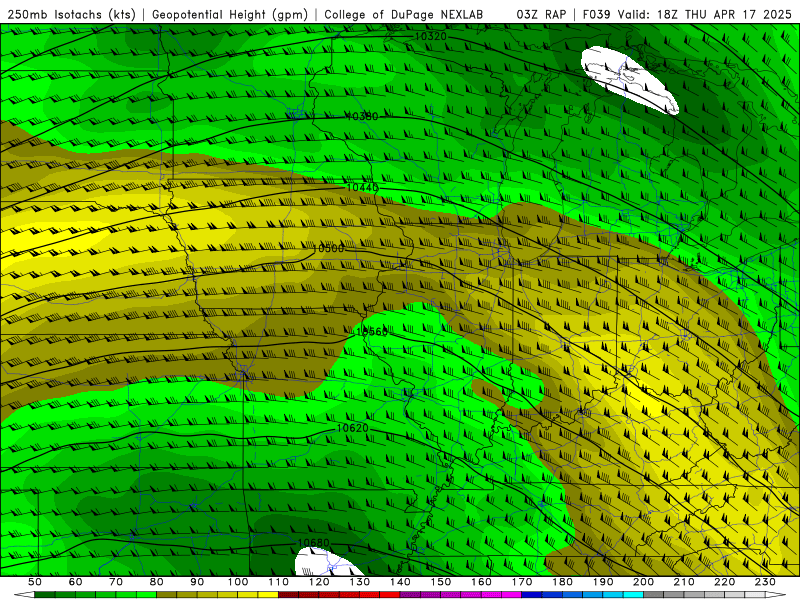Click the '03Z RAP' model run label

pos(541,15)
